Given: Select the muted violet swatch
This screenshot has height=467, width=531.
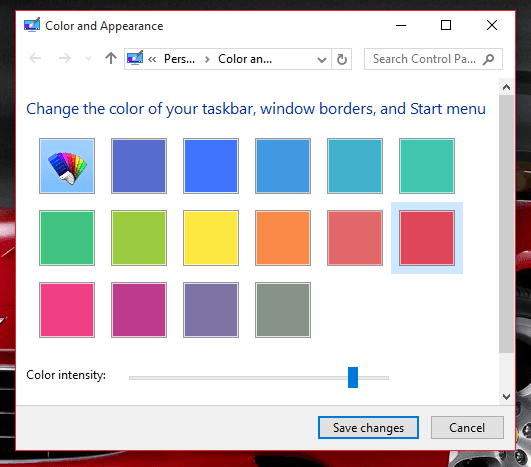Looking at the screenshot, I should click(x=211, y=310).
